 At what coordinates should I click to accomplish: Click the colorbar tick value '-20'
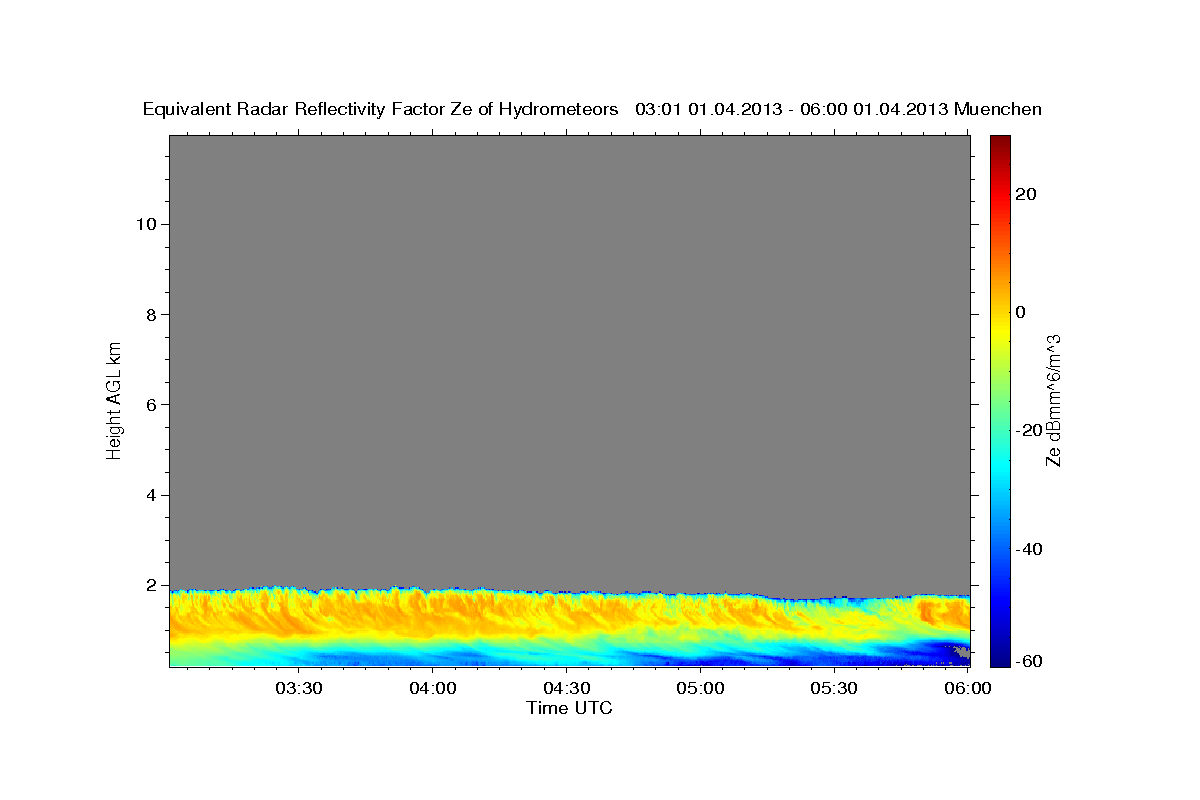1027,430
